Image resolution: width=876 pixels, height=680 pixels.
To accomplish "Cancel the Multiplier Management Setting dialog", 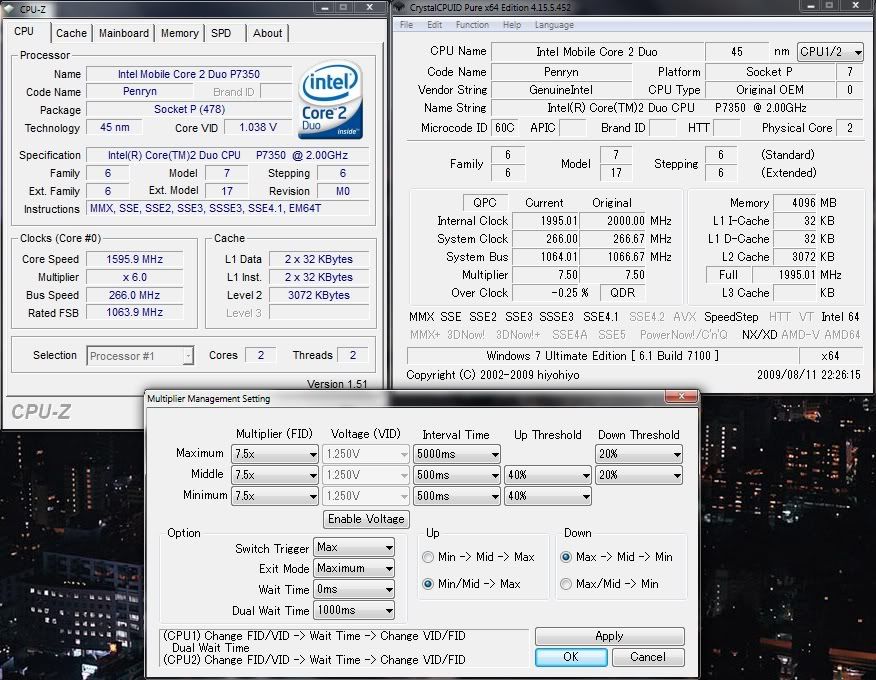I will [648, 657].
